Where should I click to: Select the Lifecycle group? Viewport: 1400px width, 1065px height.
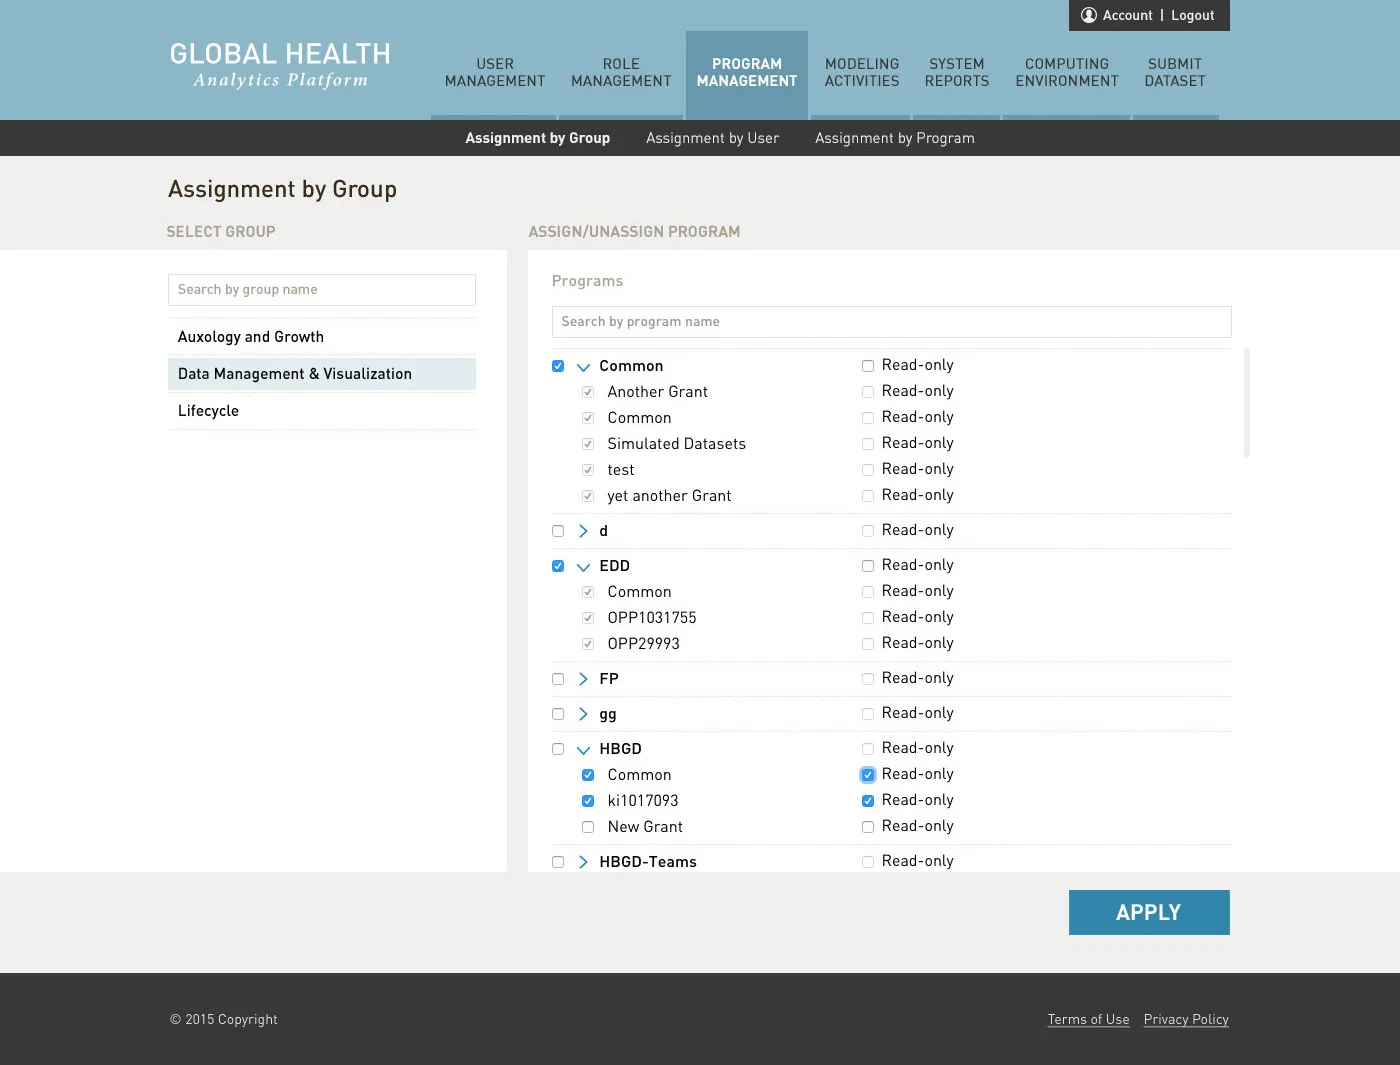tap(208, 410)
